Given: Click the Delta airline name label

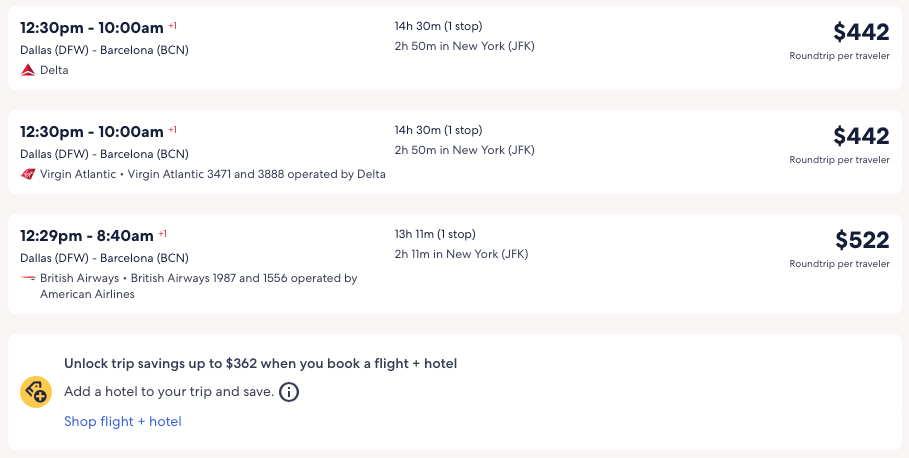Looking at the screenshot, I should tap(54, 70).
